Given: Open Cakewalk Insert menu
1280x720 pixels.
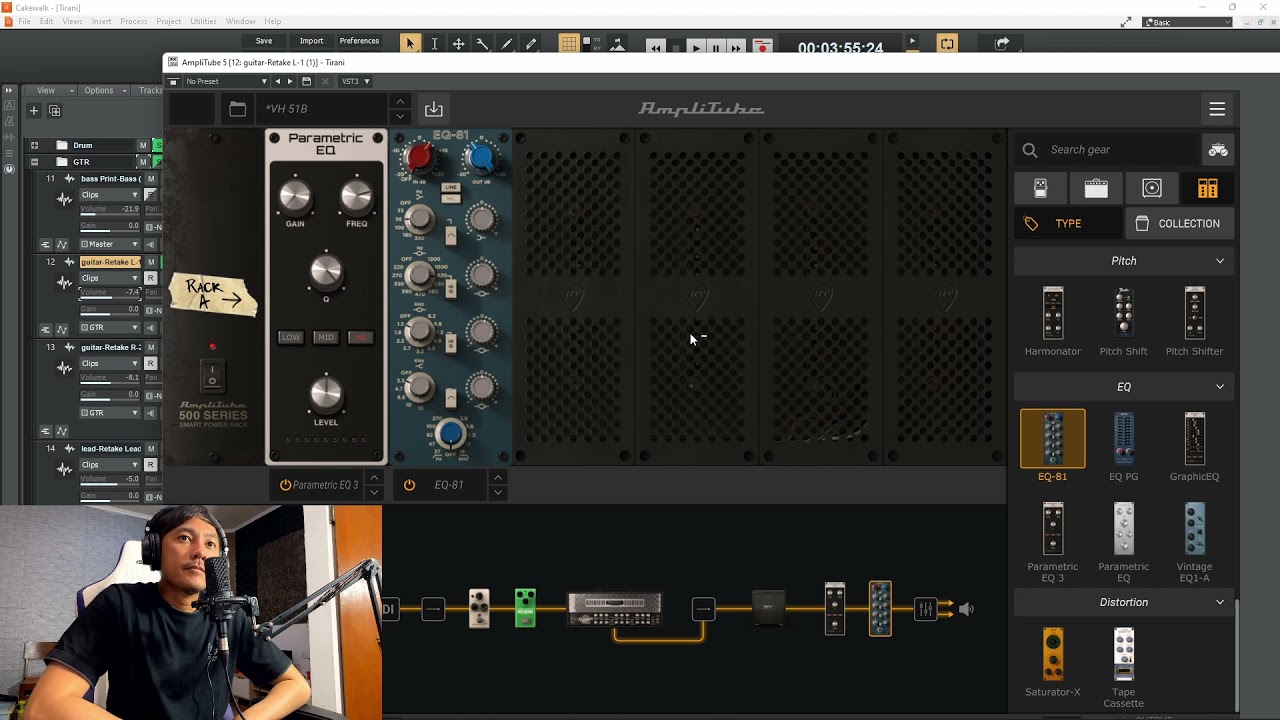Looking at the screenshot, I should tap(102, 21).
